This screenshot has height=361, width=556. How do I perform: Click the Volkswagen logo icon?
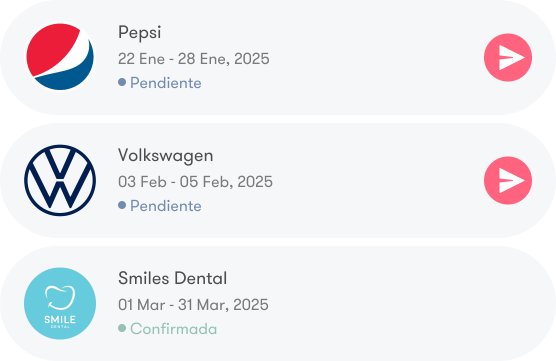[60, 180]
